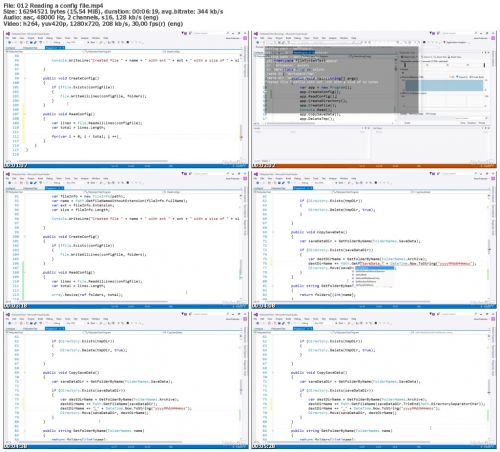Select the active blue document tab in the for-loop frame
Image resolution: width=500 pixels, height=452 pixels.
point(55,48)
